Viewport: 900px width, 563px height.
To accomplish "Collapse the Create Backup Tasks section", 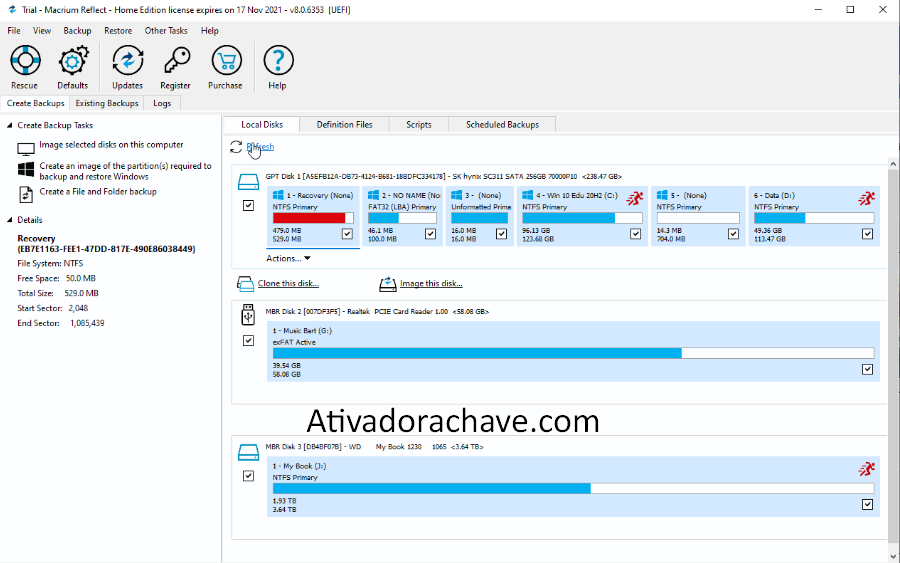I will coord(10,126).
